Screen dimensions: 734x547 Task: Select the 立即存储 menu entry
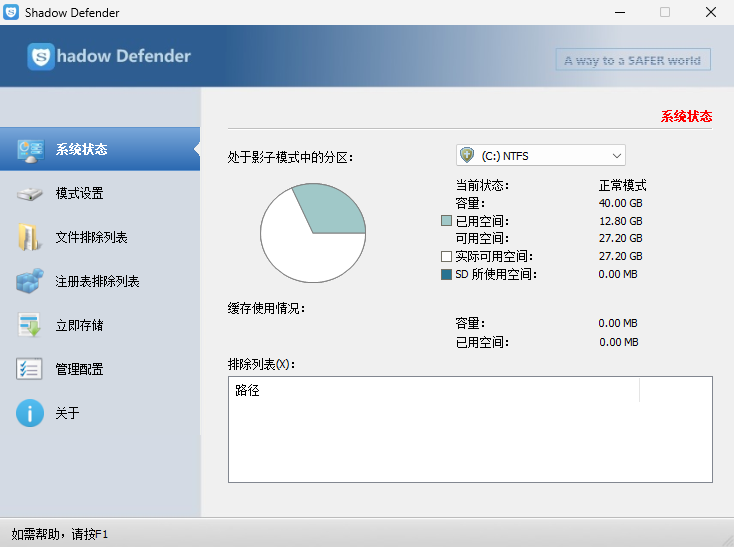click(x=100, y=325)
